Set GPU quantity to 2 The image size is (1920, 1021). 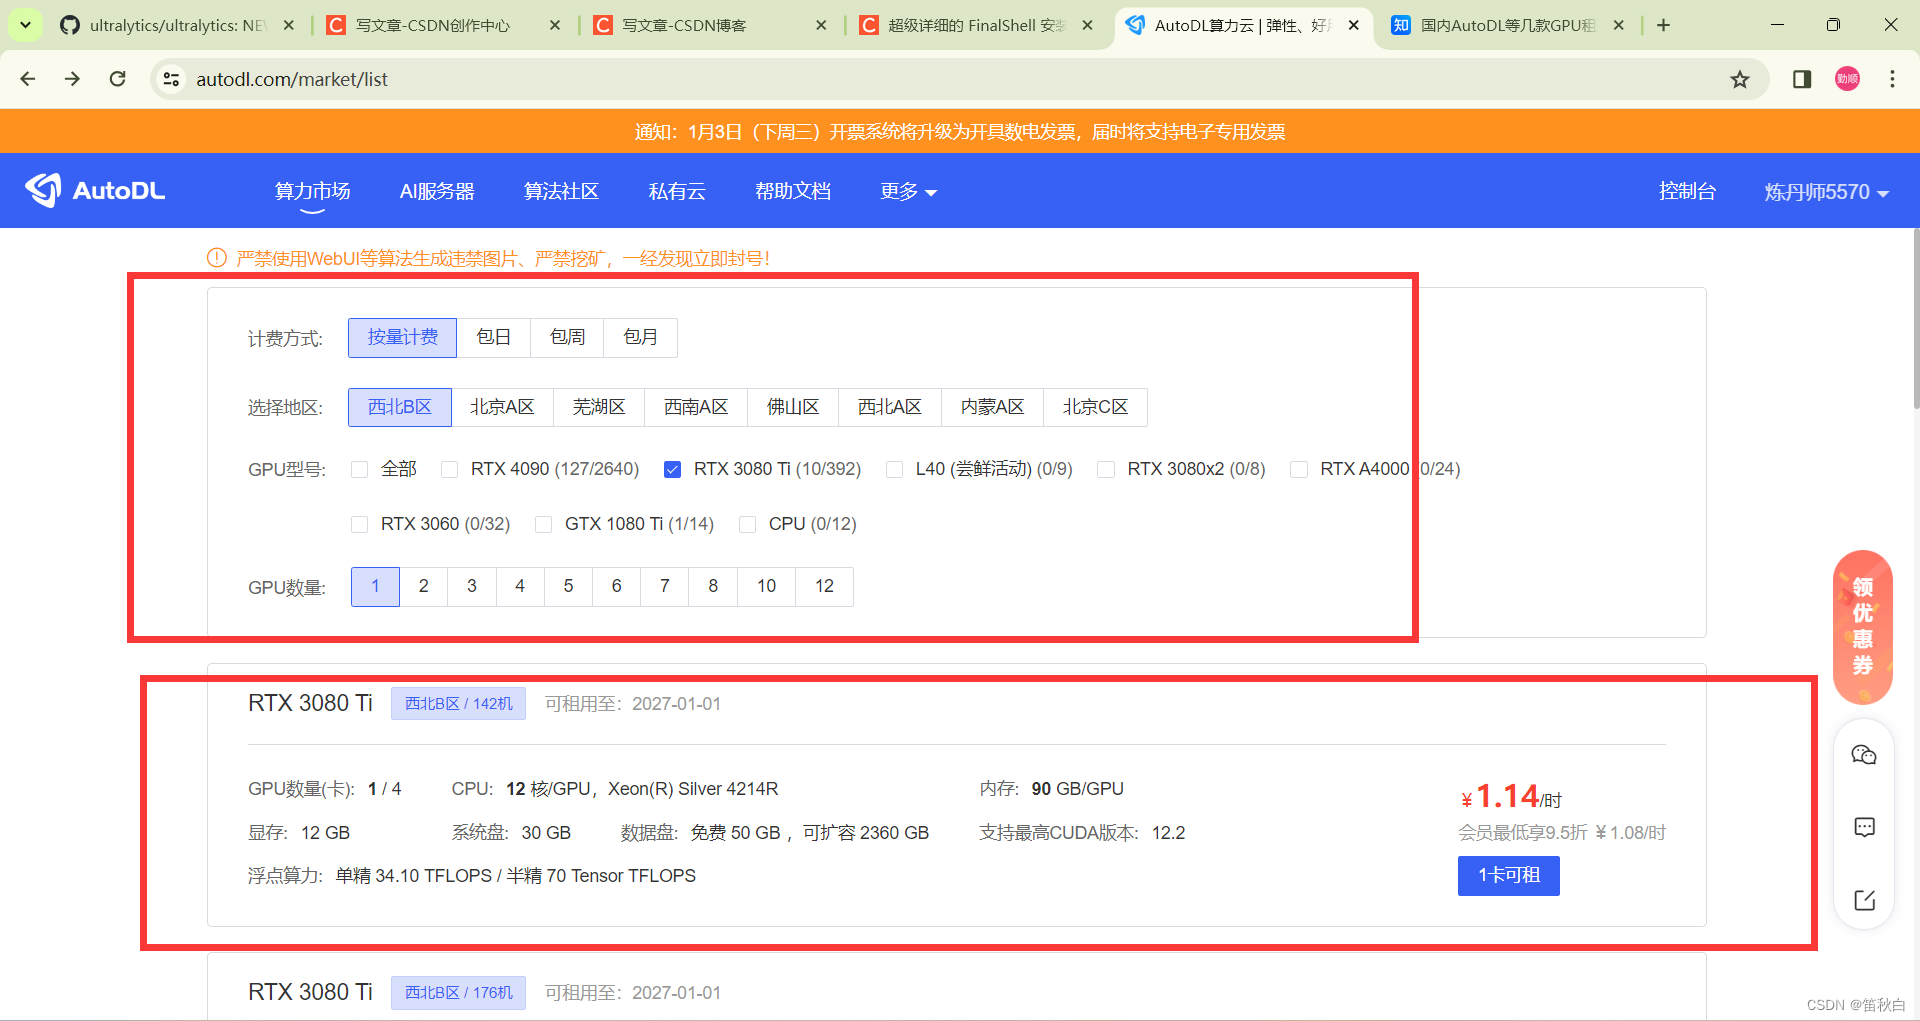coord(424,586)
